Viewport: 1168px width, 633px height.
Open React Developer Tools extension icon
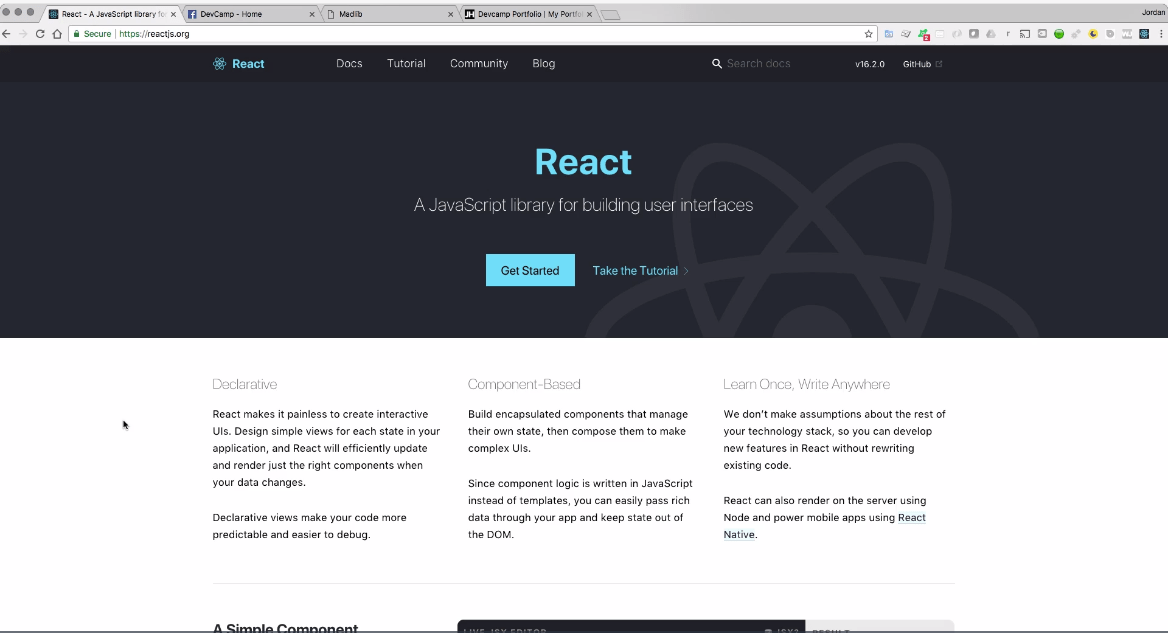coord(1144,34)
